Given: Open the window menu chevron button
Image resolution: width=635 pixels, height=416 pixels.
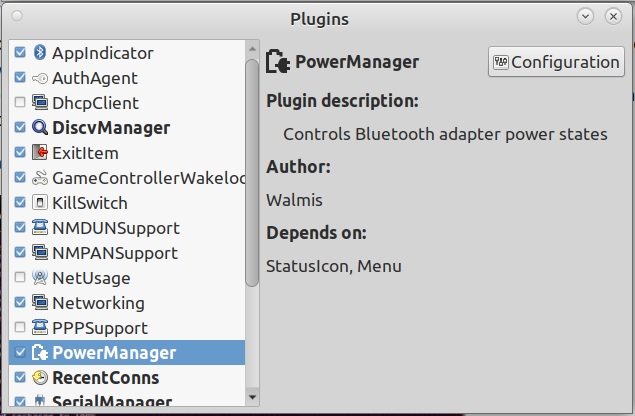Looking at the screenshot, I should [585, 16].
